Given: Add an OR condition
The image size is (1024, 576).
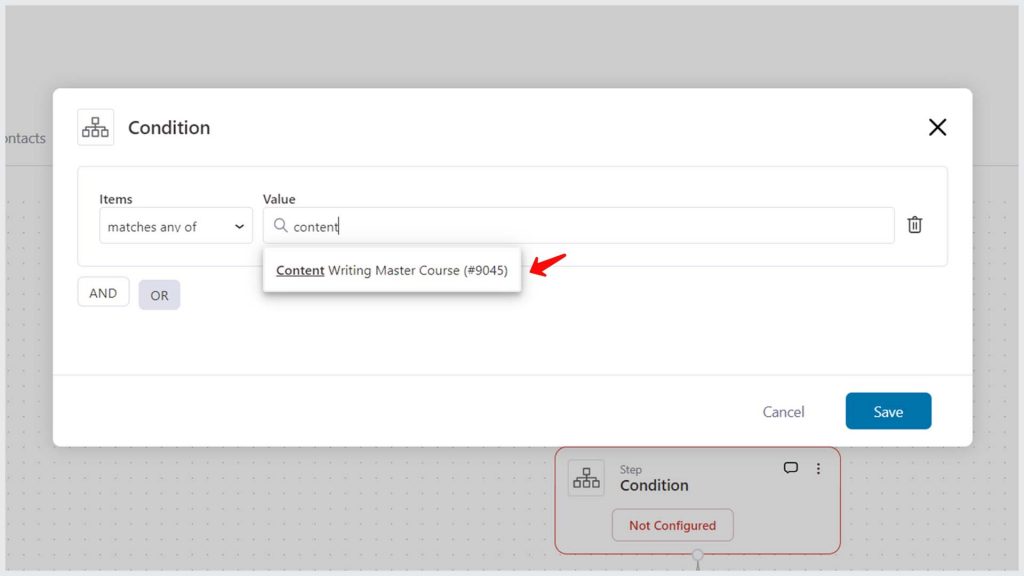Looking at the screenshot, I should [159, 295].
